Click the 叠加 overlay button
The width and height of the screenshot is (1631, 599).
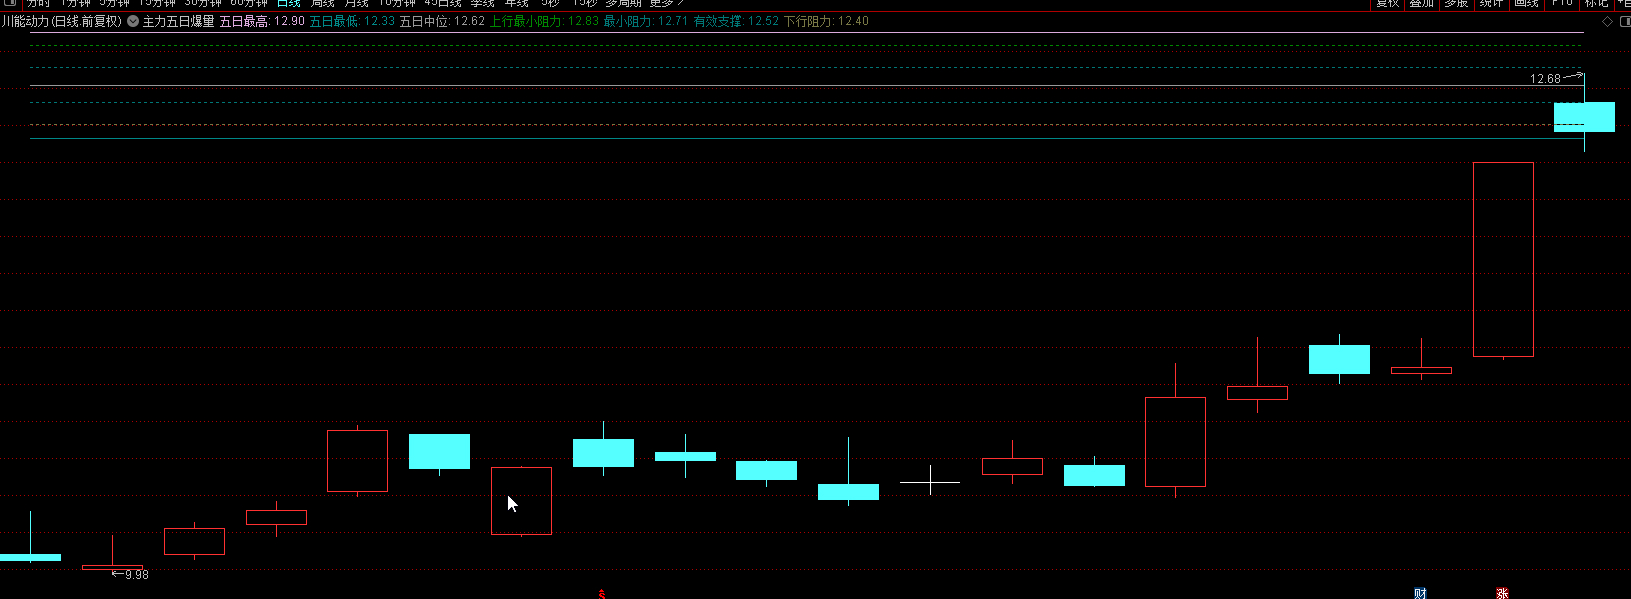(1421, 3)
